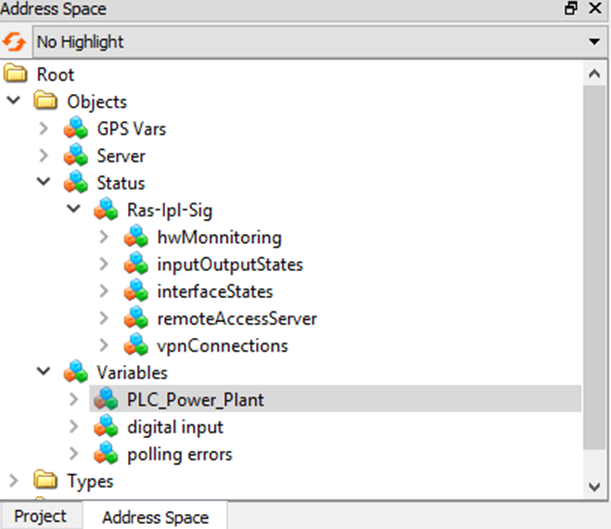Undock the Address Space panel
Image resolution: width=611 pixels, height=529 pixels.
pos(571,9)
